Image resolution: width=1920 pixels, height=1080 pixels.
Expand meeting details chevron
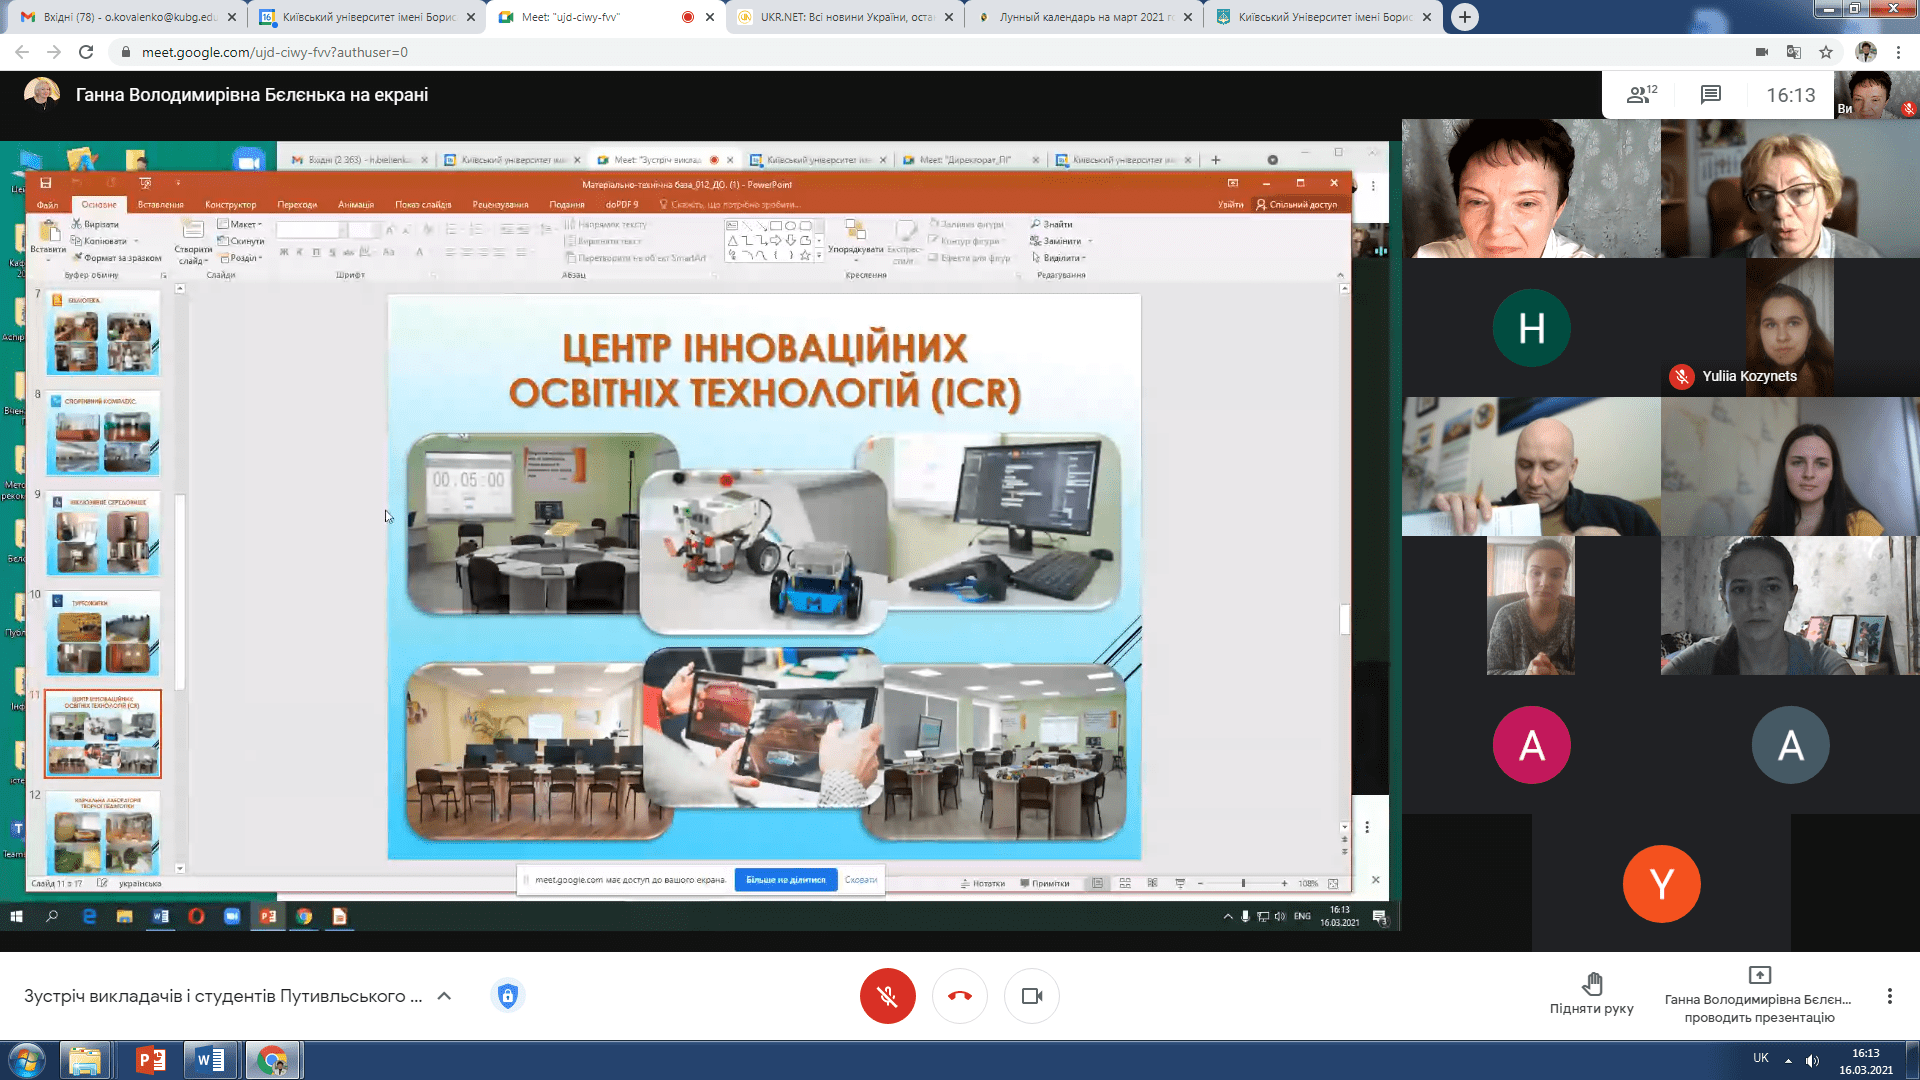point(444,996)
